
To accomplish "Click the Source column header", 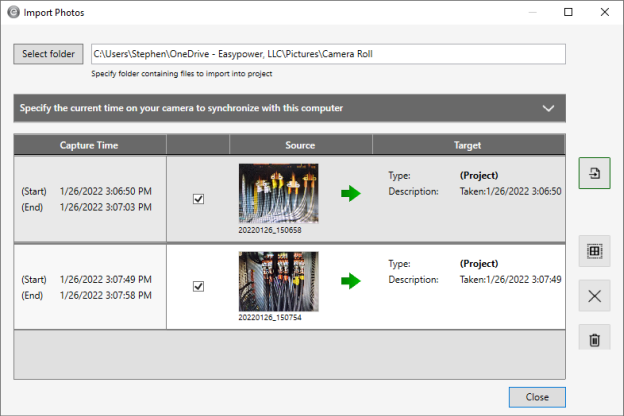I will 300,145.
